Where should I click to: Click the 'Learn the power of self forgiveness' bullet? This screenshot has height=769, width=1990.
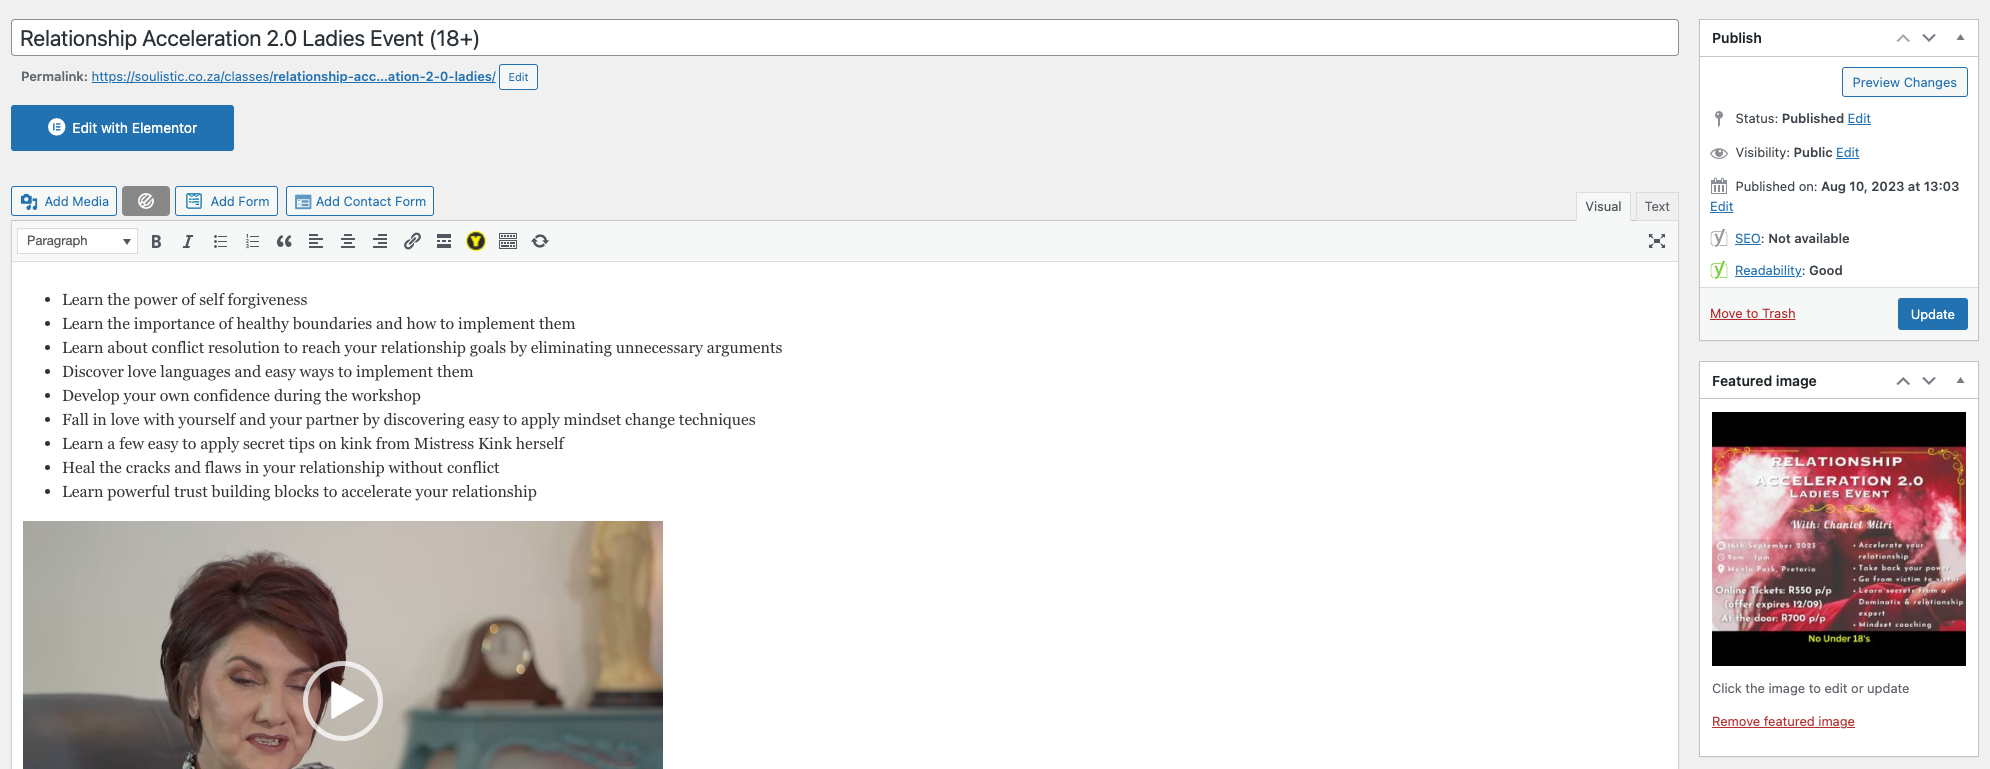185,300
